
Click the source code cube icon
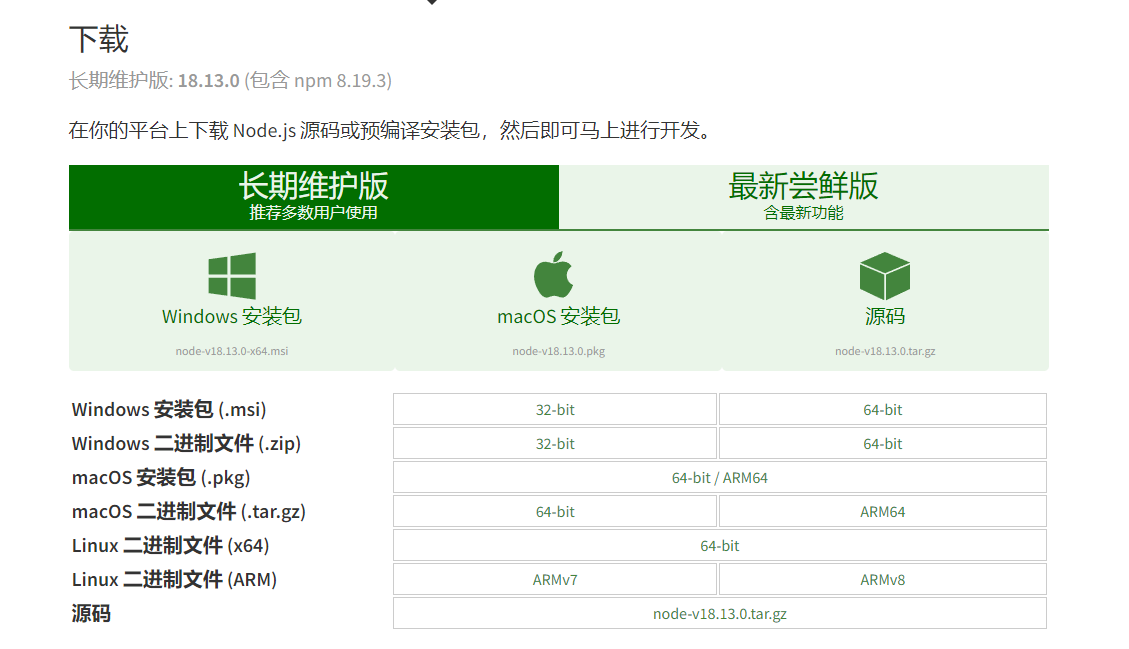coord(884,276)
